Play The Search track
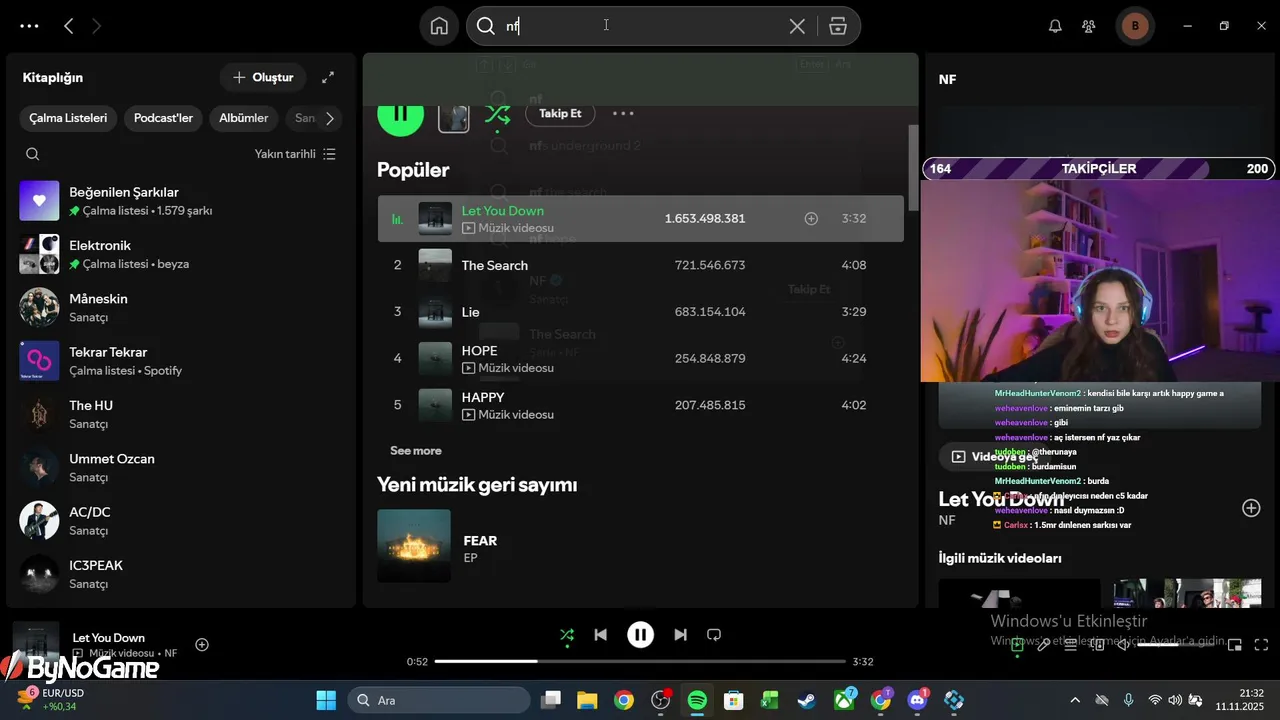This screenshot has width=1280, height=720. pos(640,265)
